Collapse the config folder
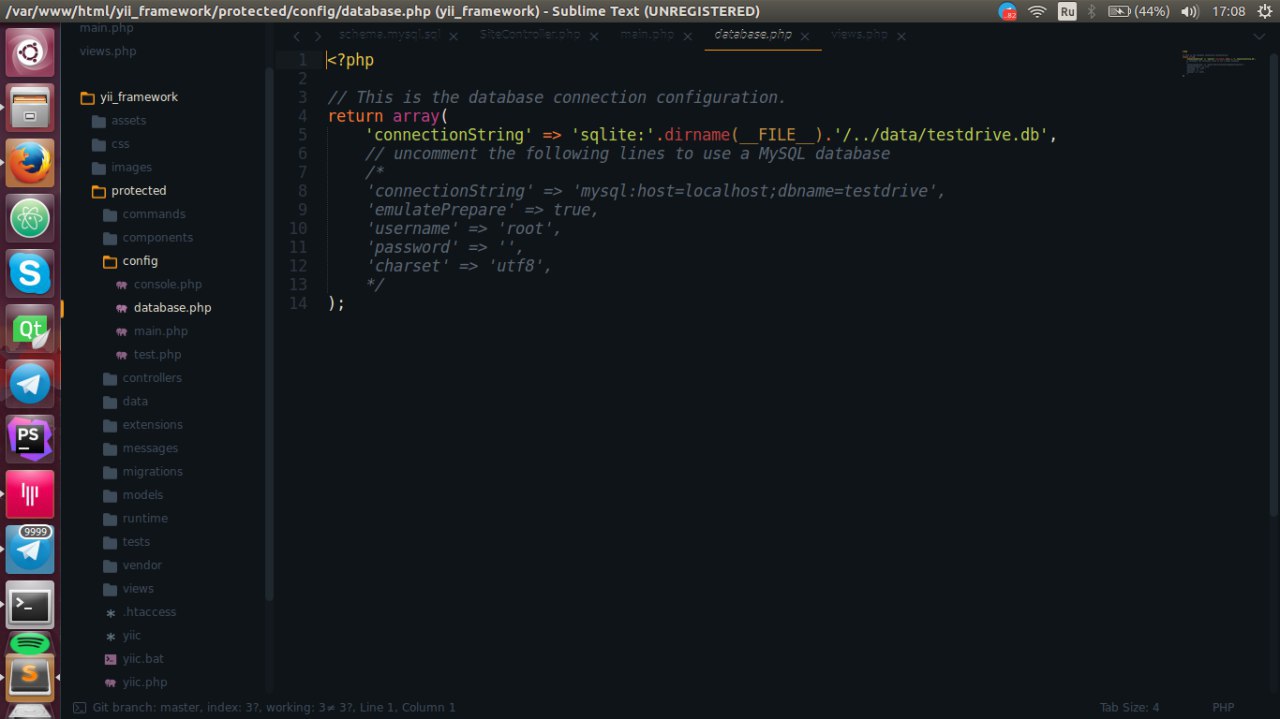 click(x=110, y=261)
